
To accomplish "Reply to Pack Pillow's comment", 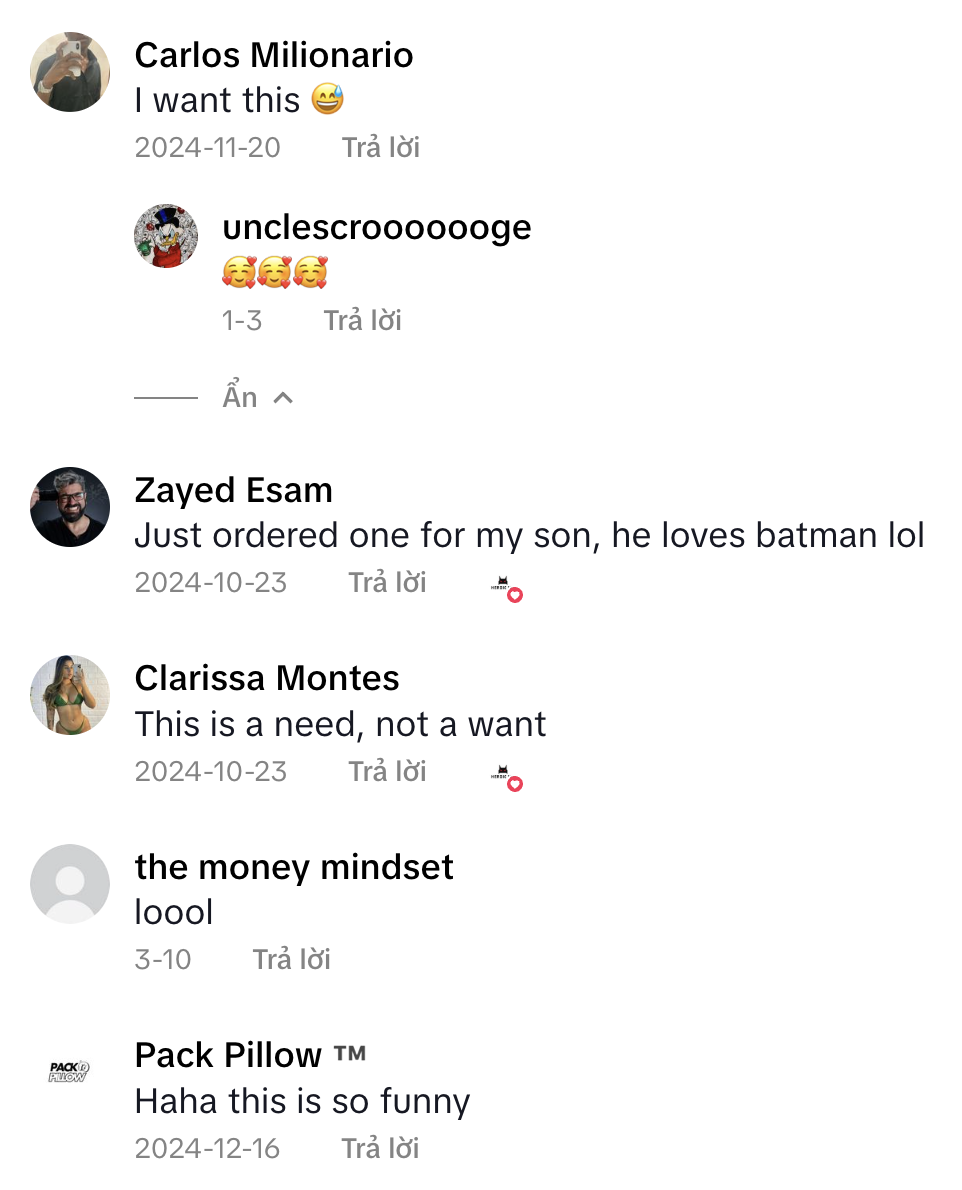I will (380, 1148).
